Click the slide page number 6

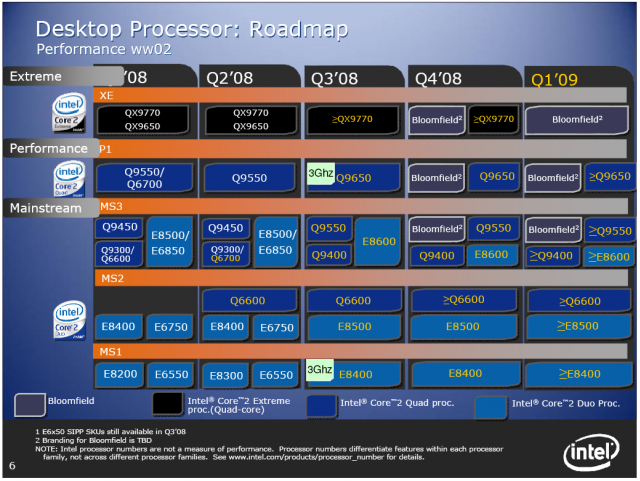pyautogui.click(x=12, y=465)
